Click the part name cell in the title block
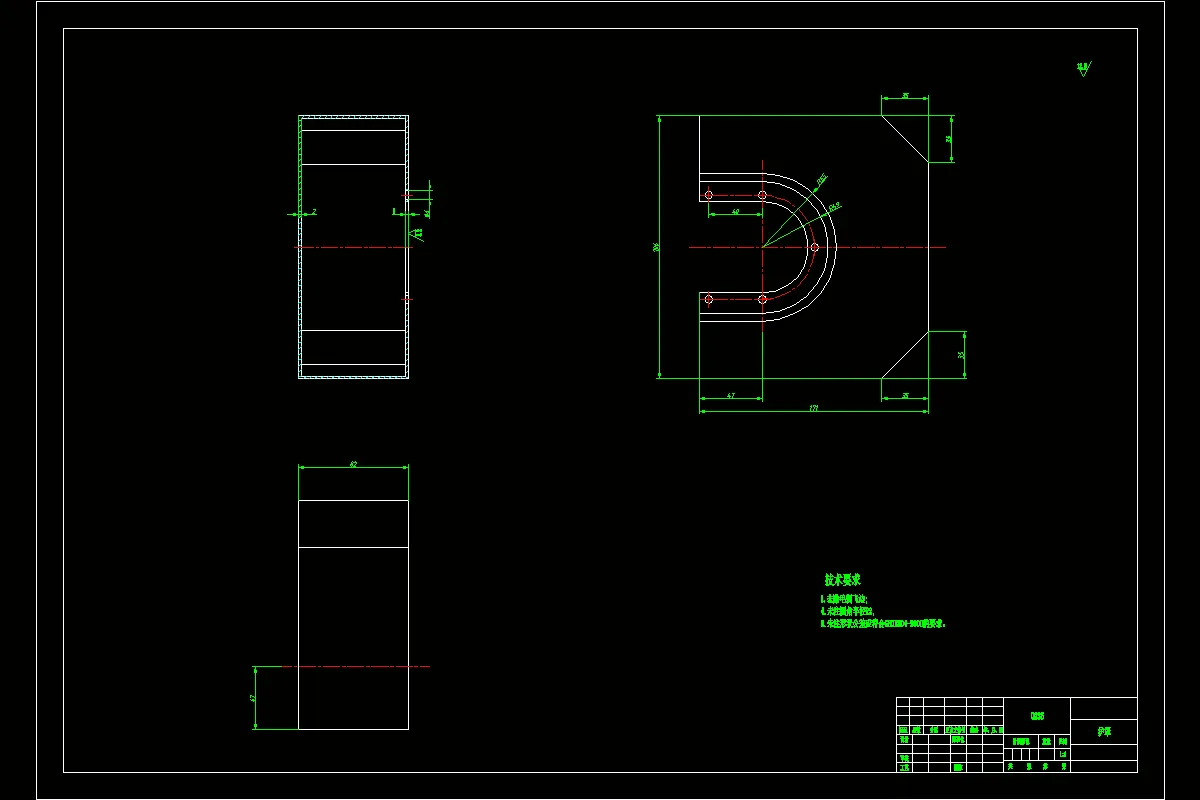 coord(1104,732)
